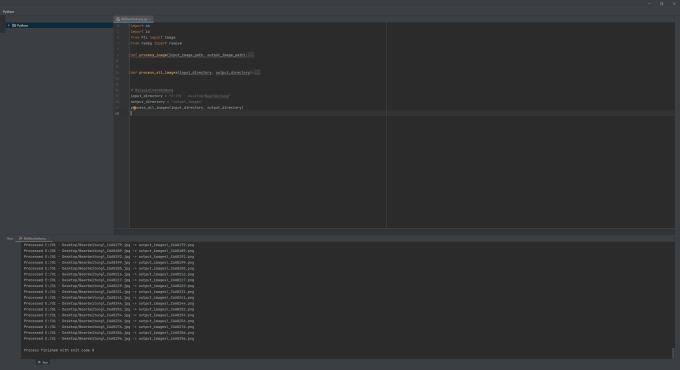This screenshot has width=680, height=370.
Task: Place cursor on 'import io' line
Action: pos(140,32)
